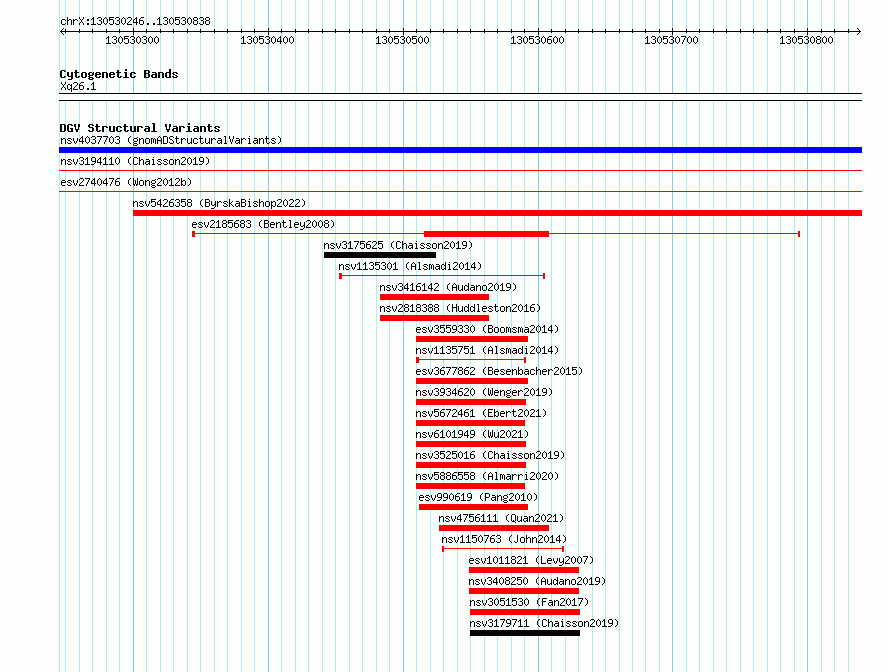
Task: Click nsv1135751 (Alsmadi2014) label
Action: [x=487, y=350]
